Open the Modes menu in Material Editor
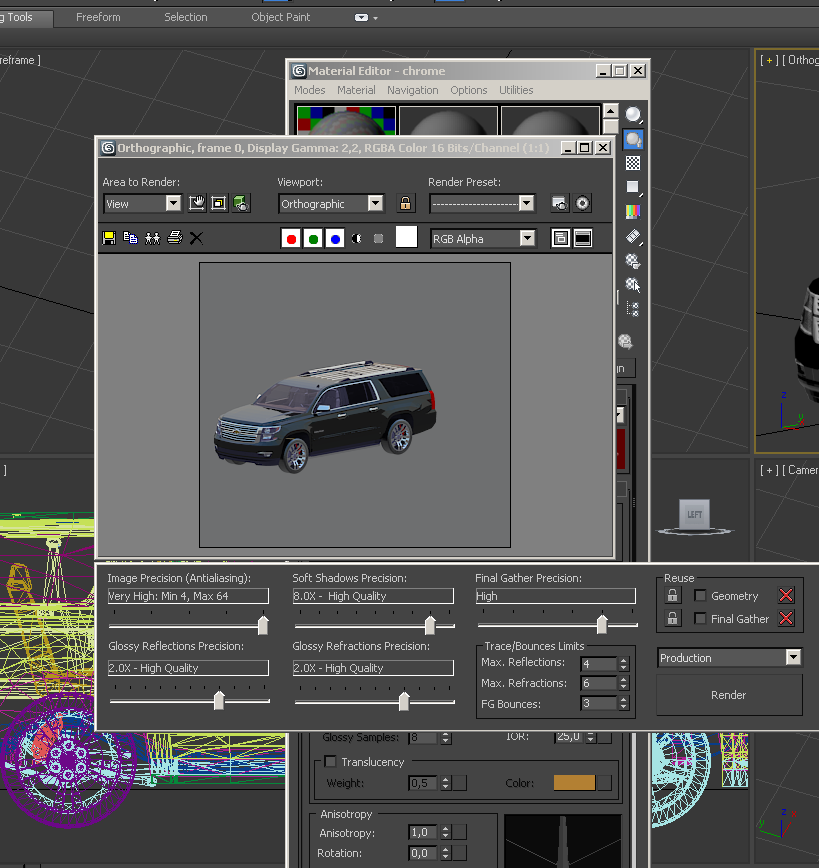The image size is (819, 868). [310, 90]
